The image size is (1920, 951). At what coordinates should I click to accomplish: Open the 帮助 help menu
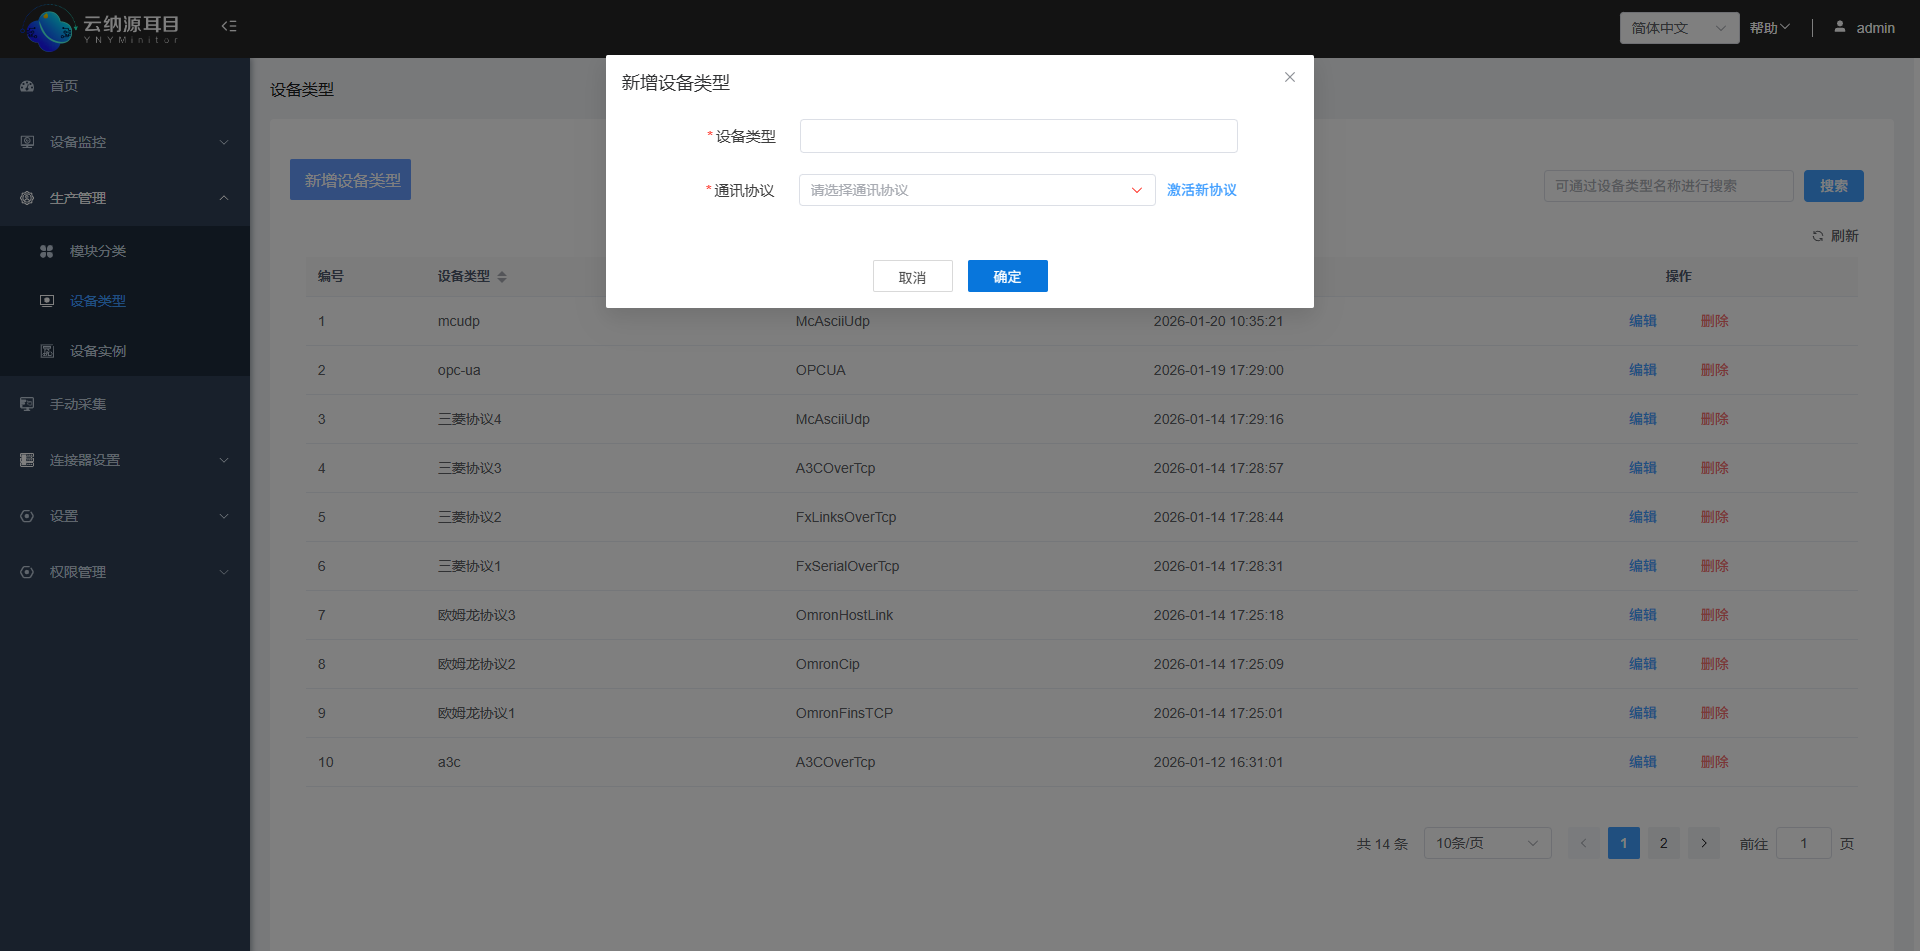1768,27
